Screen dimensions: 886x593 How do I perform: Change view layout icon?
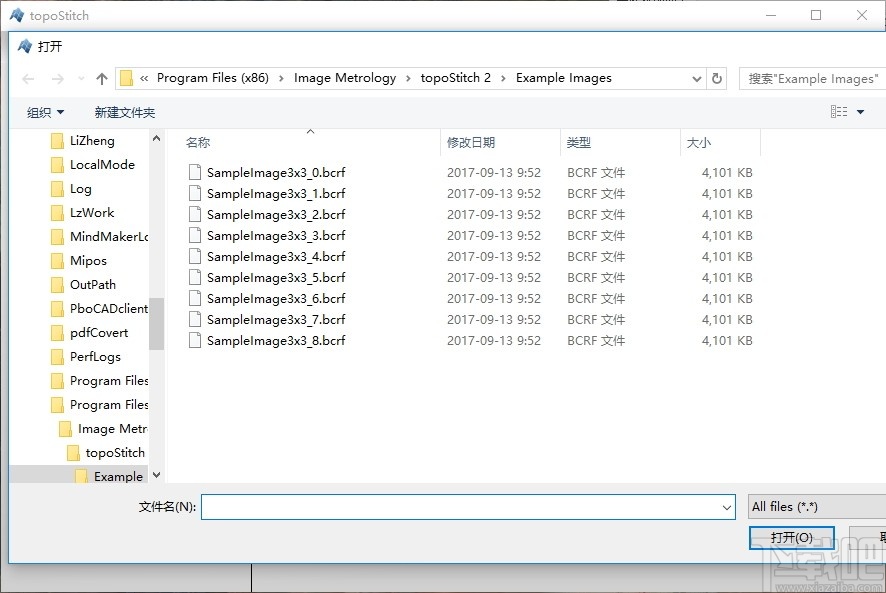tap(839, 112)
